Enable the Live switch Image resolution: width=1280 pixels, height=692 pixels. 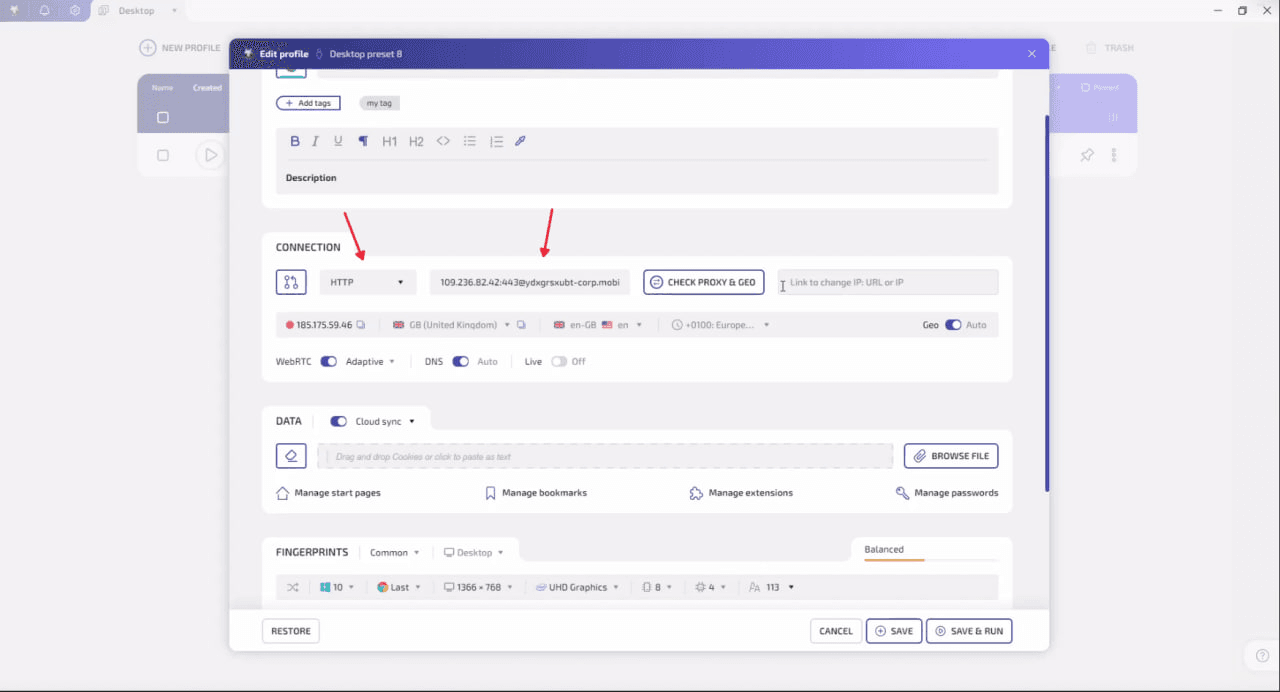pos(559,361)
